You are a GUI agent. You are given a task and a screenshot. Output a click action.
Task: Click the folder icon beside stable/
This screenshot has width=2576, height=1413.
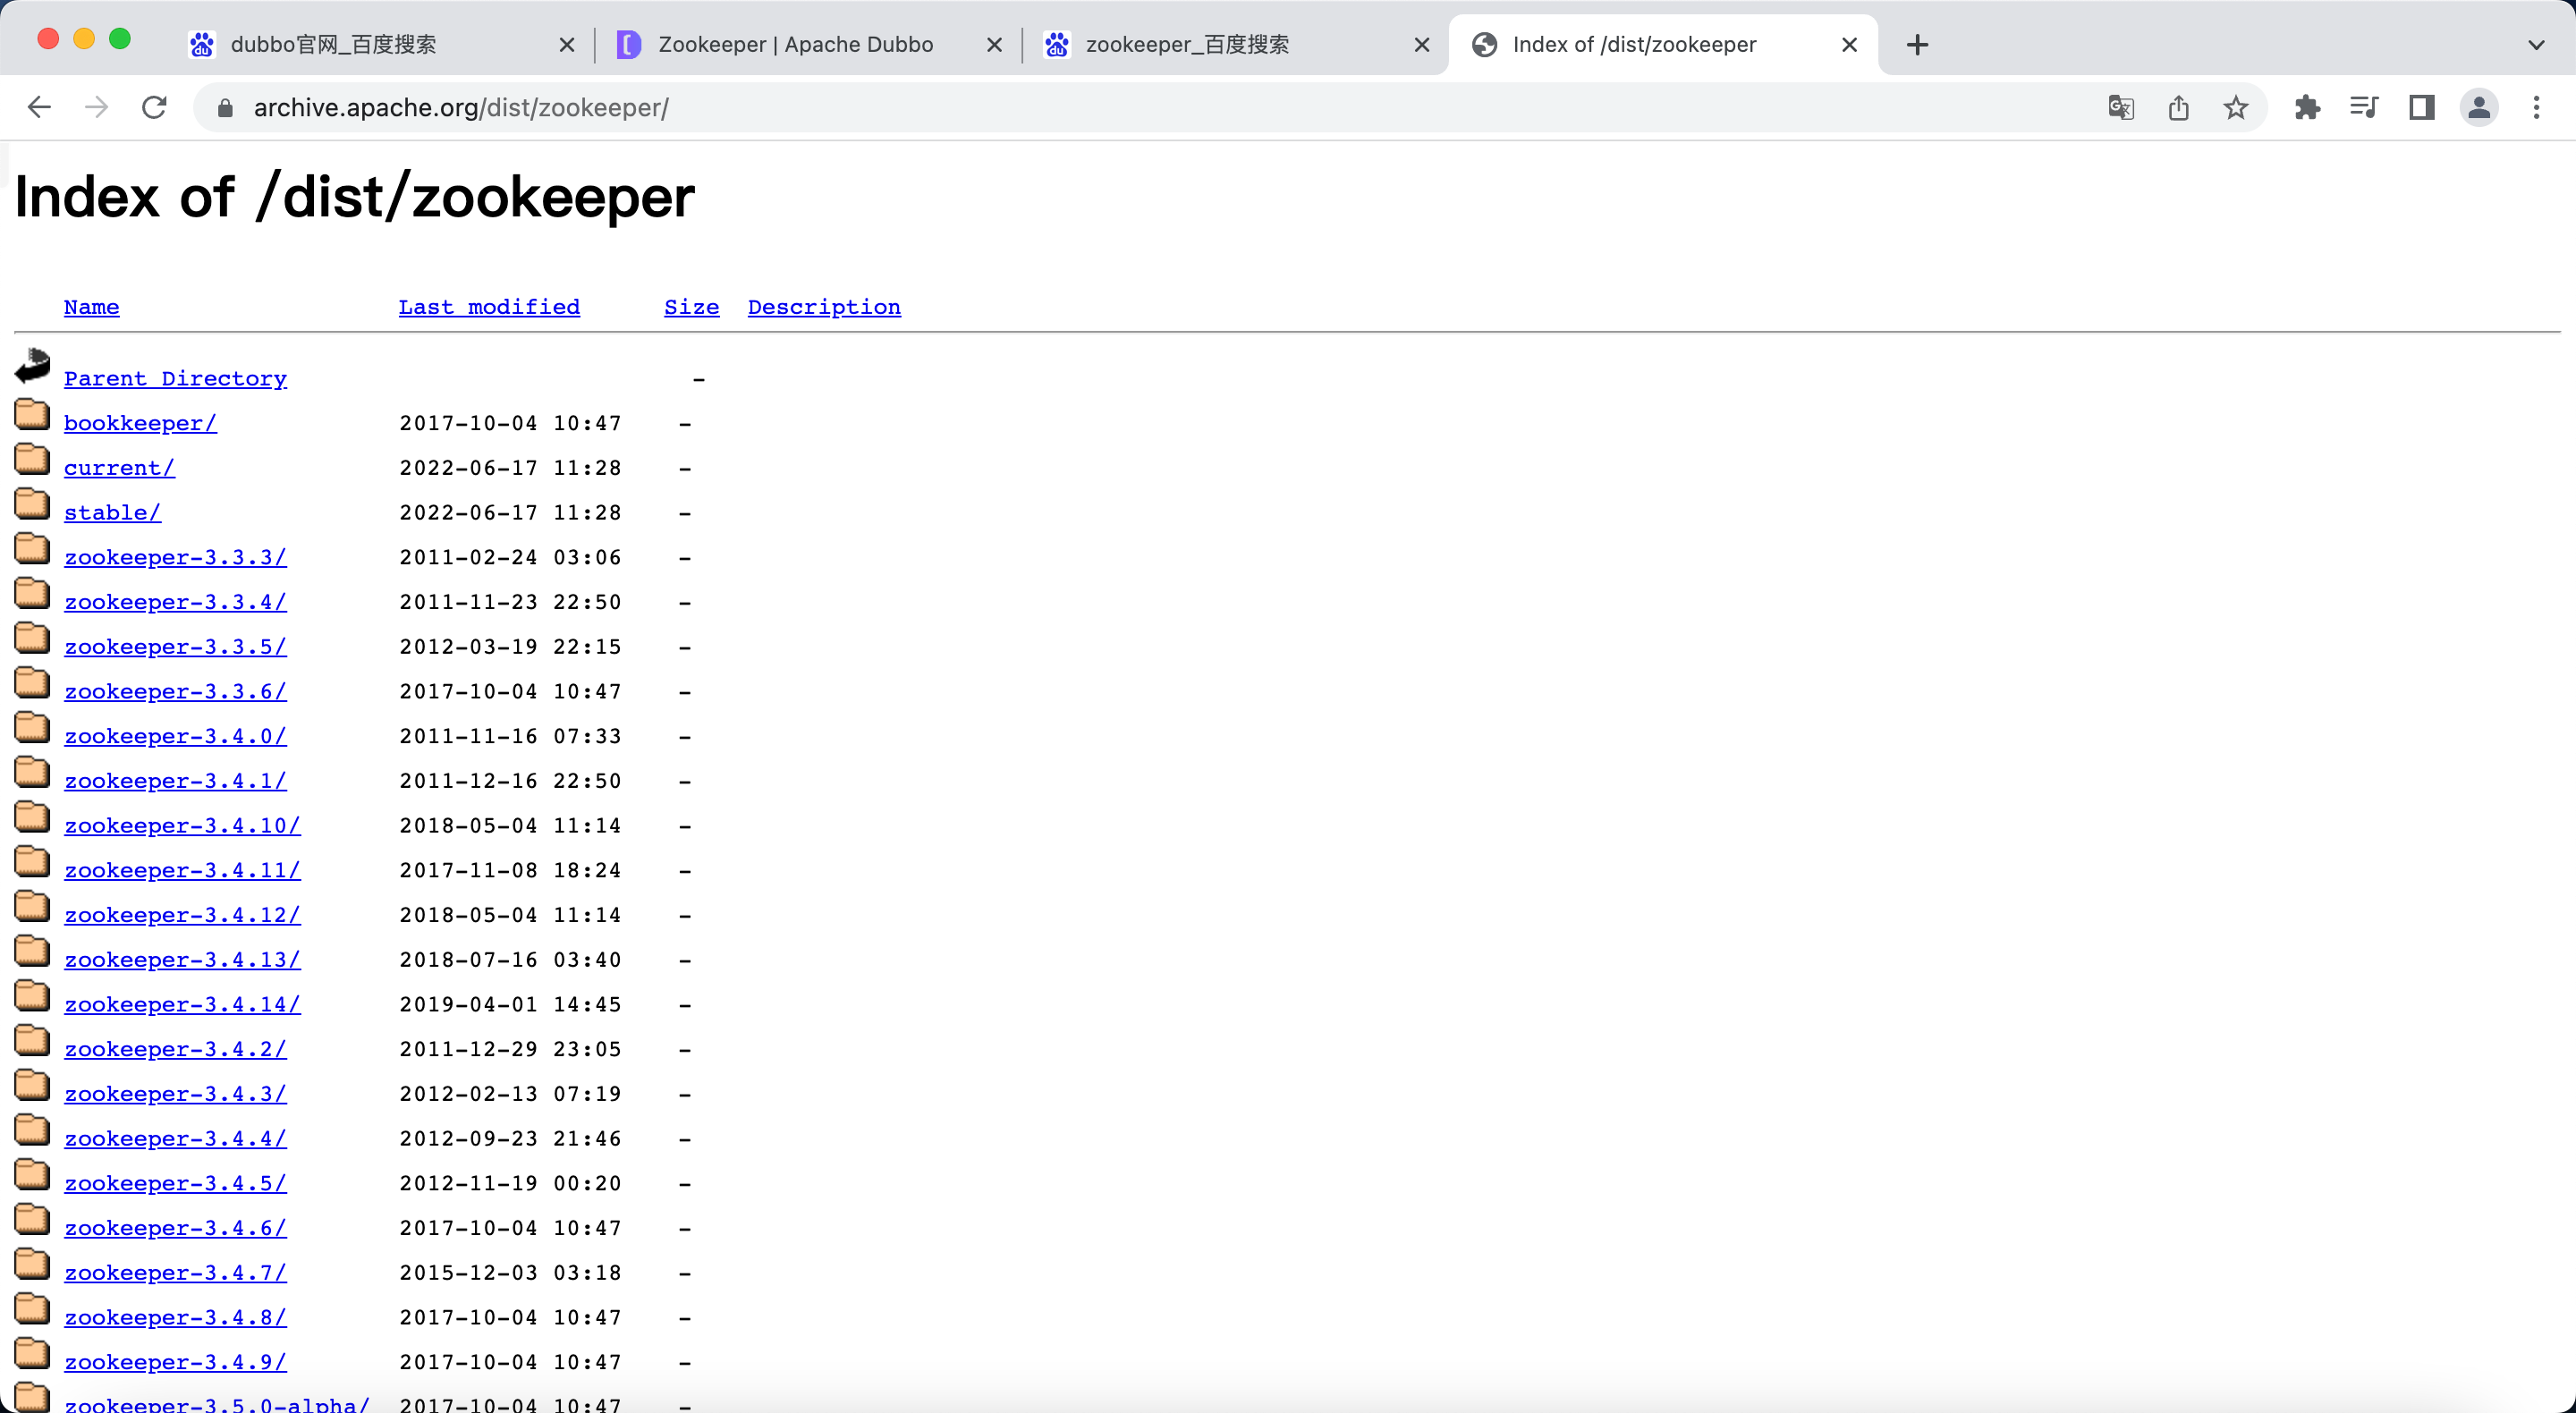tap(32, 504)
